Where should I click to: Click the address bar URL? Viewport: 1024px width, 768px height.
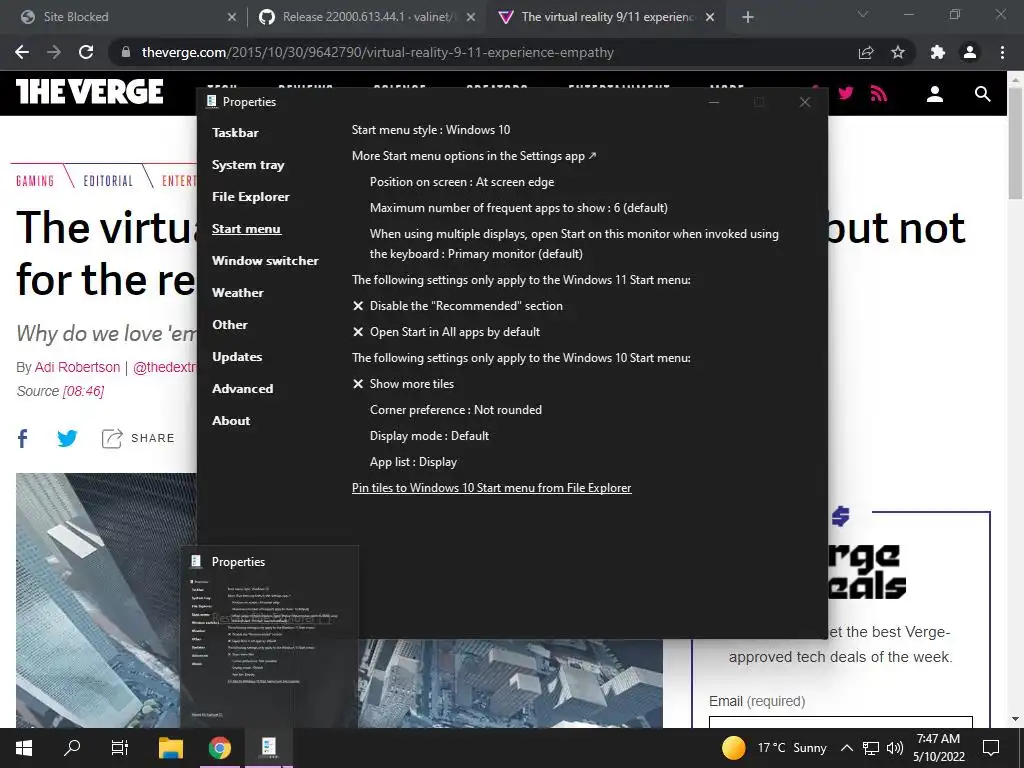click(x=377, y=52)
